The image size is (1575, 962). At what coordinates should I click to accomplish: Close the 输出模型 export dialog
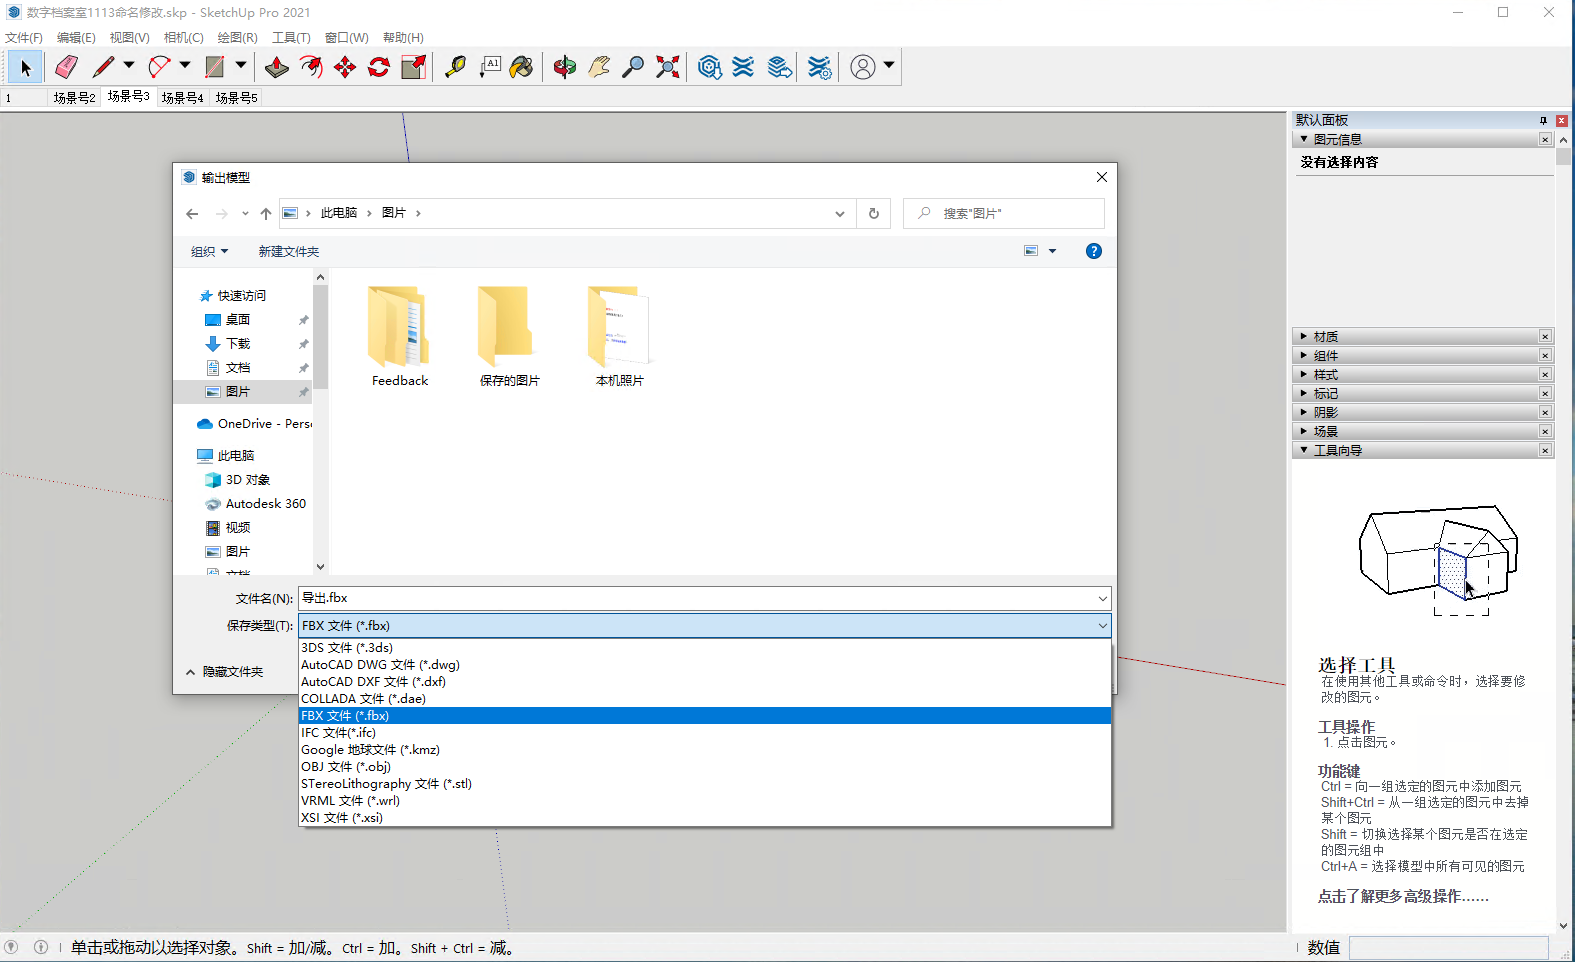point(1101,177)
